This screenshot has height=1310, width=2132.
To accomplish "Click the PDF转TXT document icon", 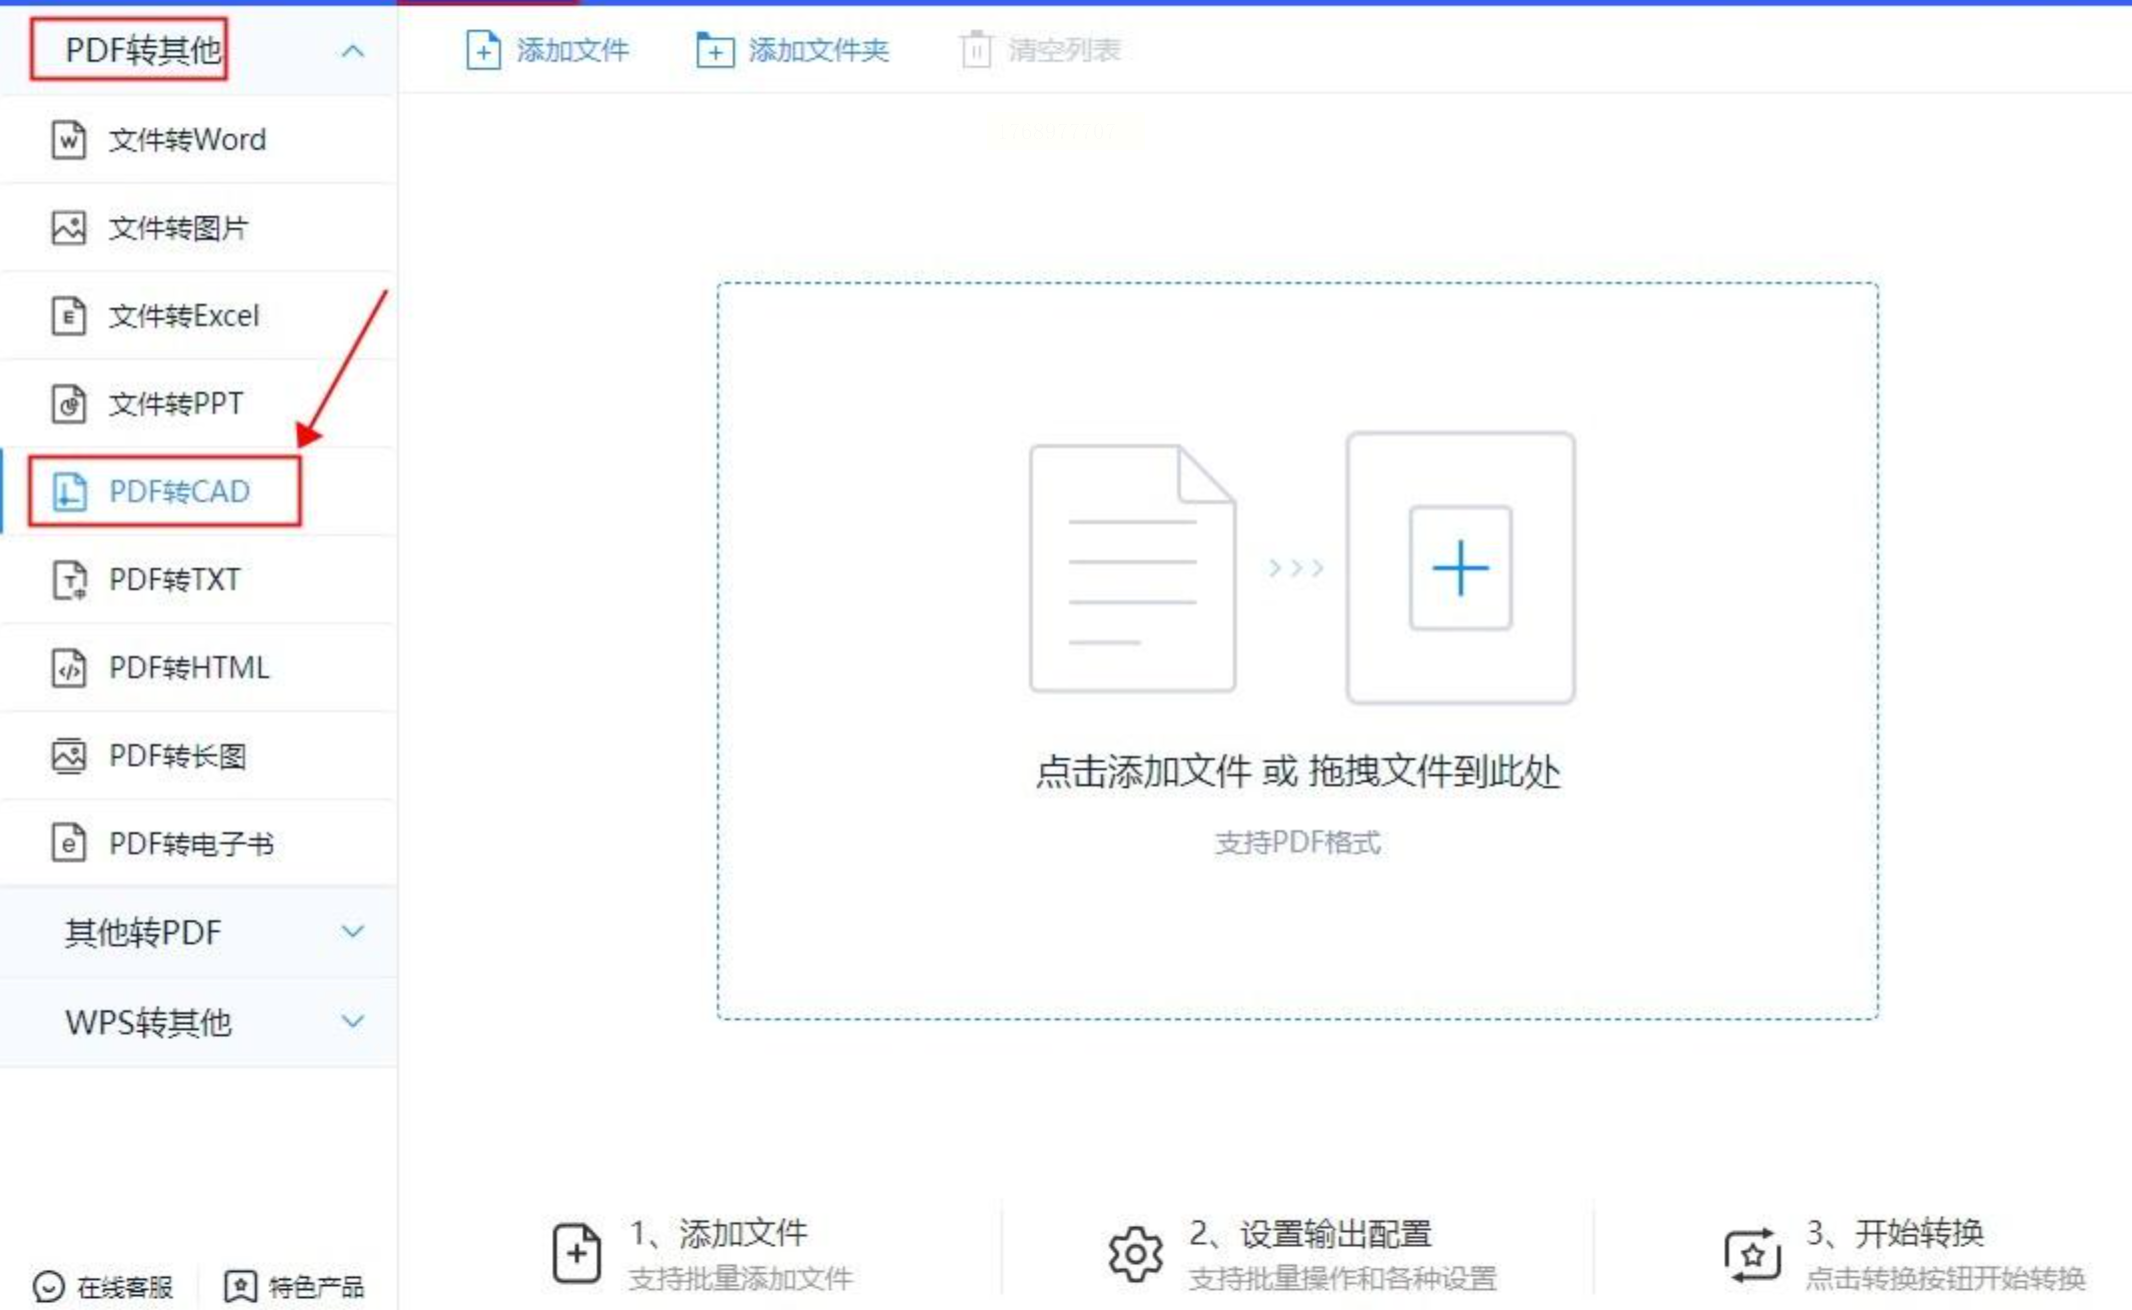I will pyautogui.click(x=68, y=580).
